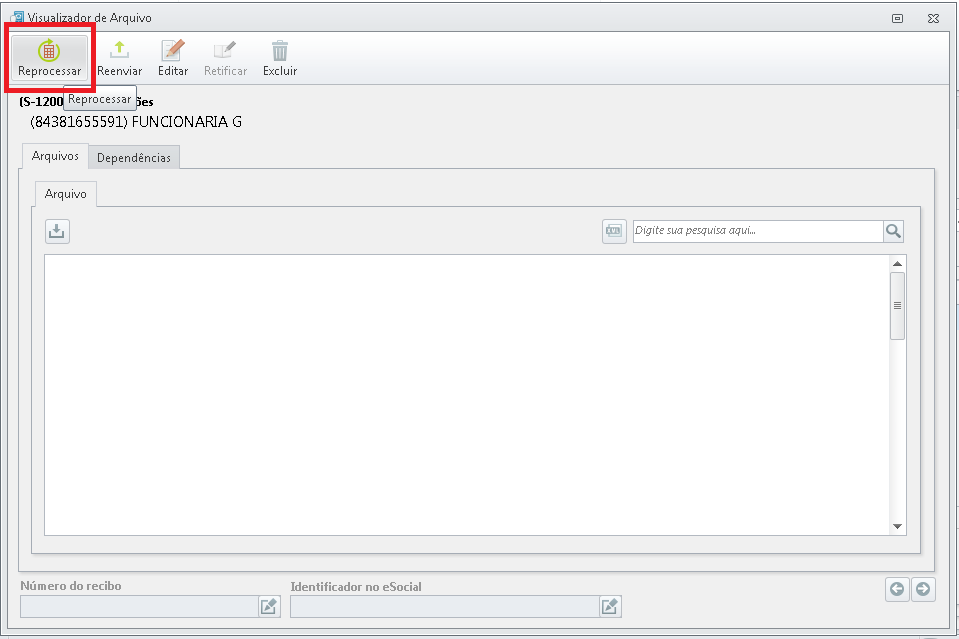This screenshot has width=959, height=639.
Task: Click the Editar pencil button
Action: tap(172, 58)
